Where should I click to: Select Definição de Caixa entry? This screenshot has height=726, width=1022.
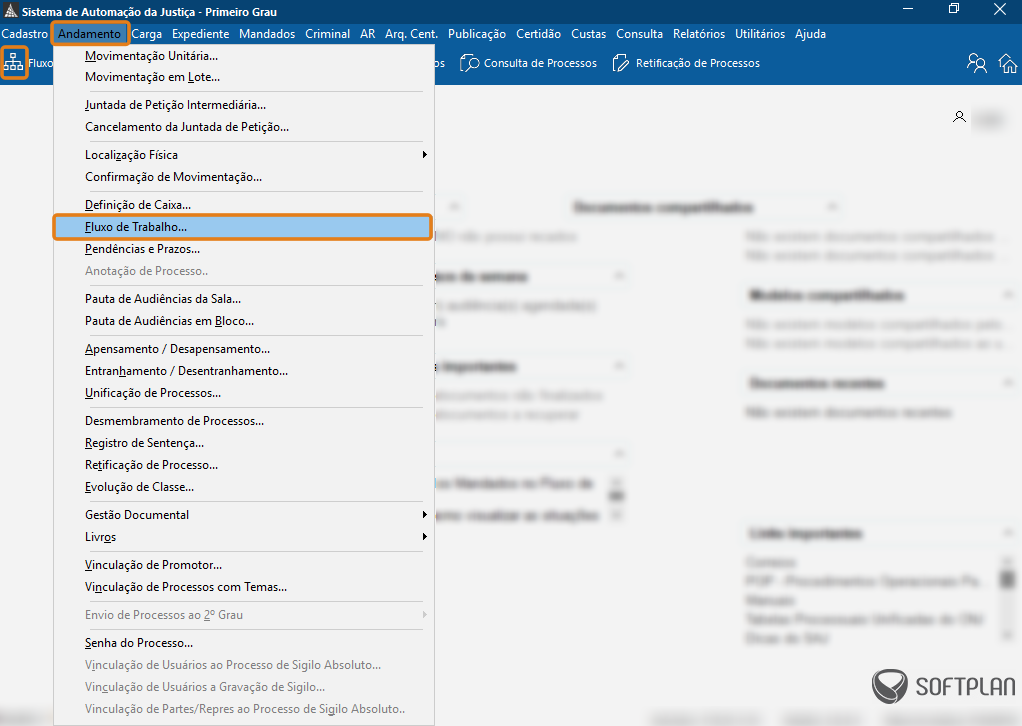coord(244,205)
